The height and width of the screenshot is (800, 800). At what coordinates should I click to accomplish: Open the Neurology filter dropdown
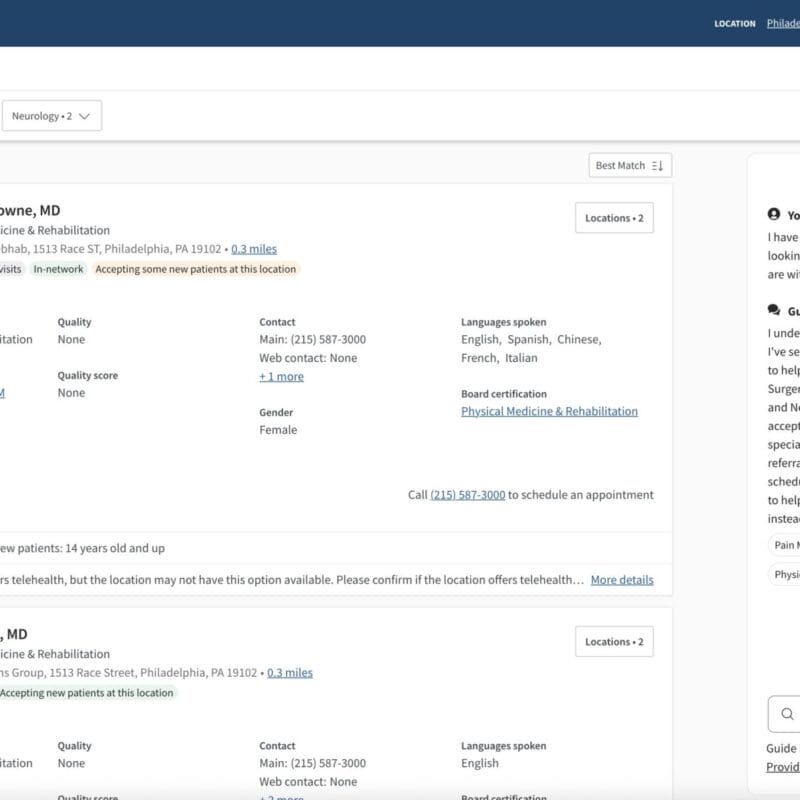(x=50, y=116)
